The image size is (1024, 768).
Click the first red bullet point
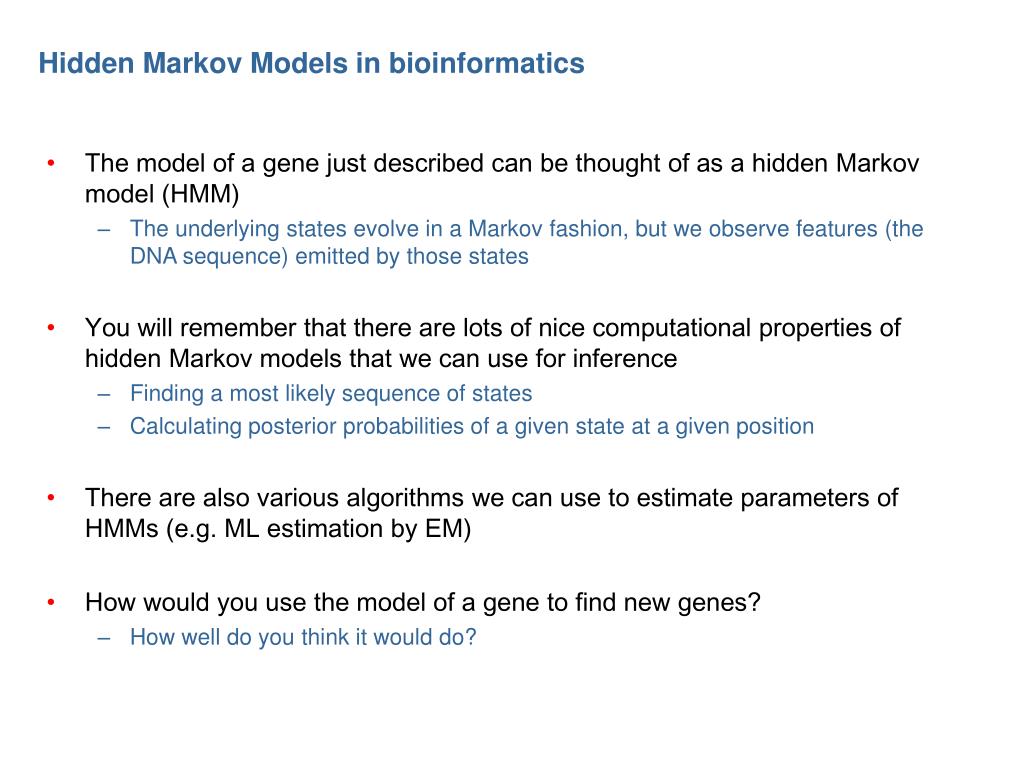(x=51, y=163)
